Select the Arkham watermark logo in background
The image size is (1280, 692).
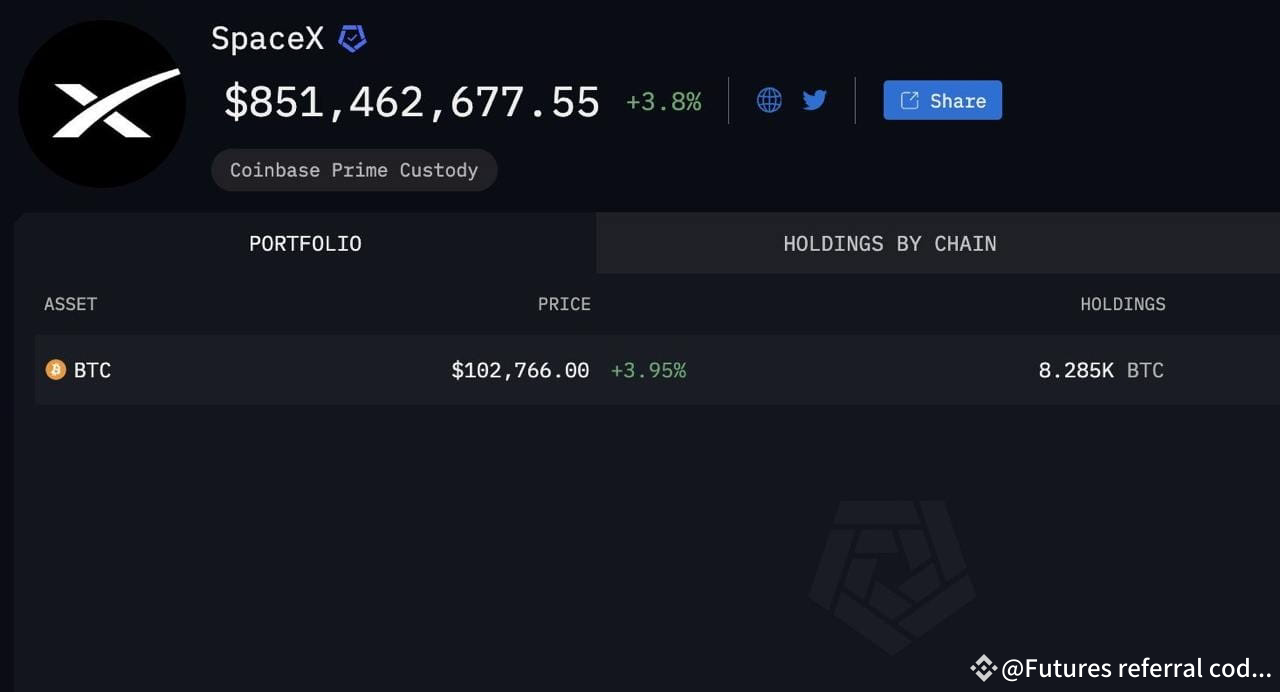tap(891, 578)
